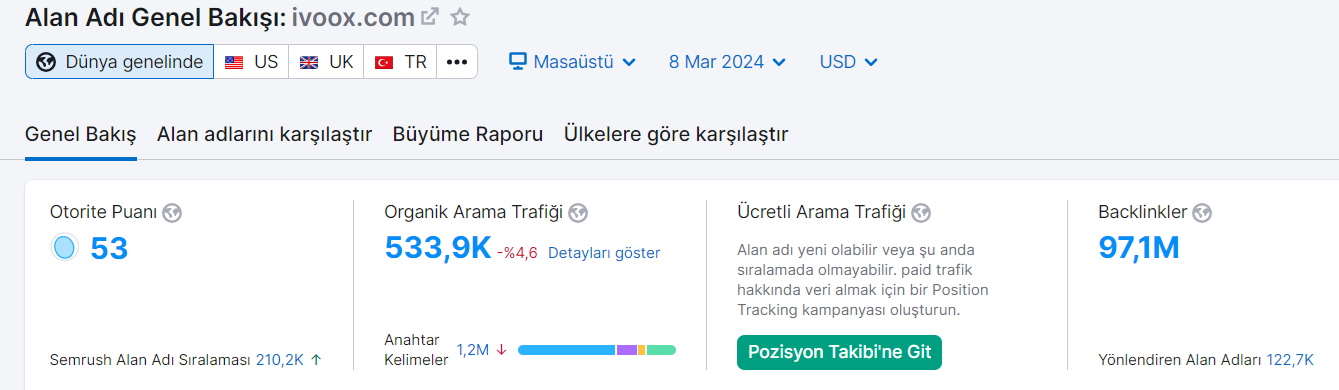Image resolution: width=1339 pixels, height=390 pixels.
Task: Switch database to UK
Action: [x=327, y=62]
